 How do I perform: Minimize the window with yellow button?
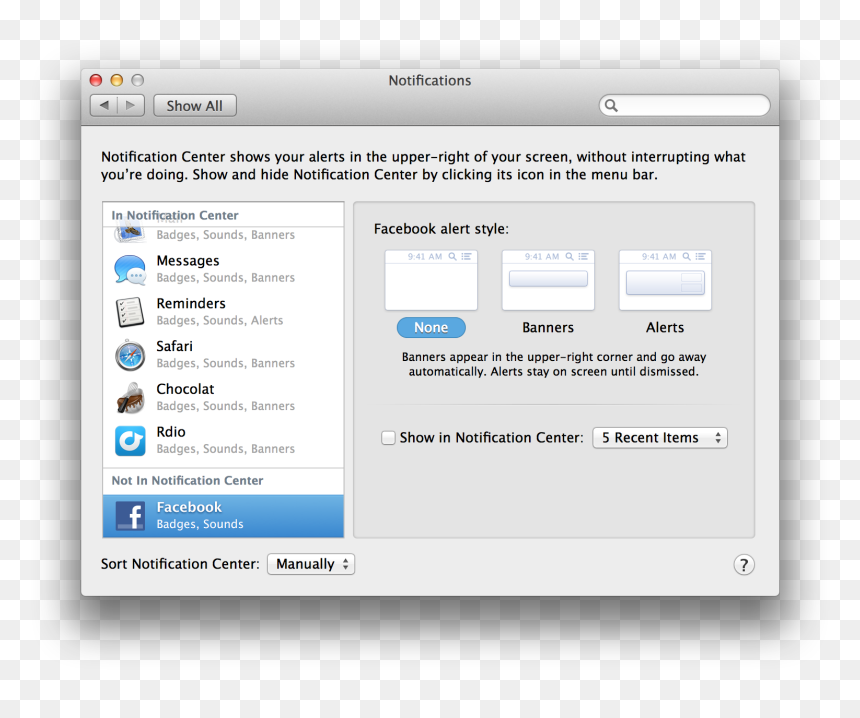click(x=117, y=80)
